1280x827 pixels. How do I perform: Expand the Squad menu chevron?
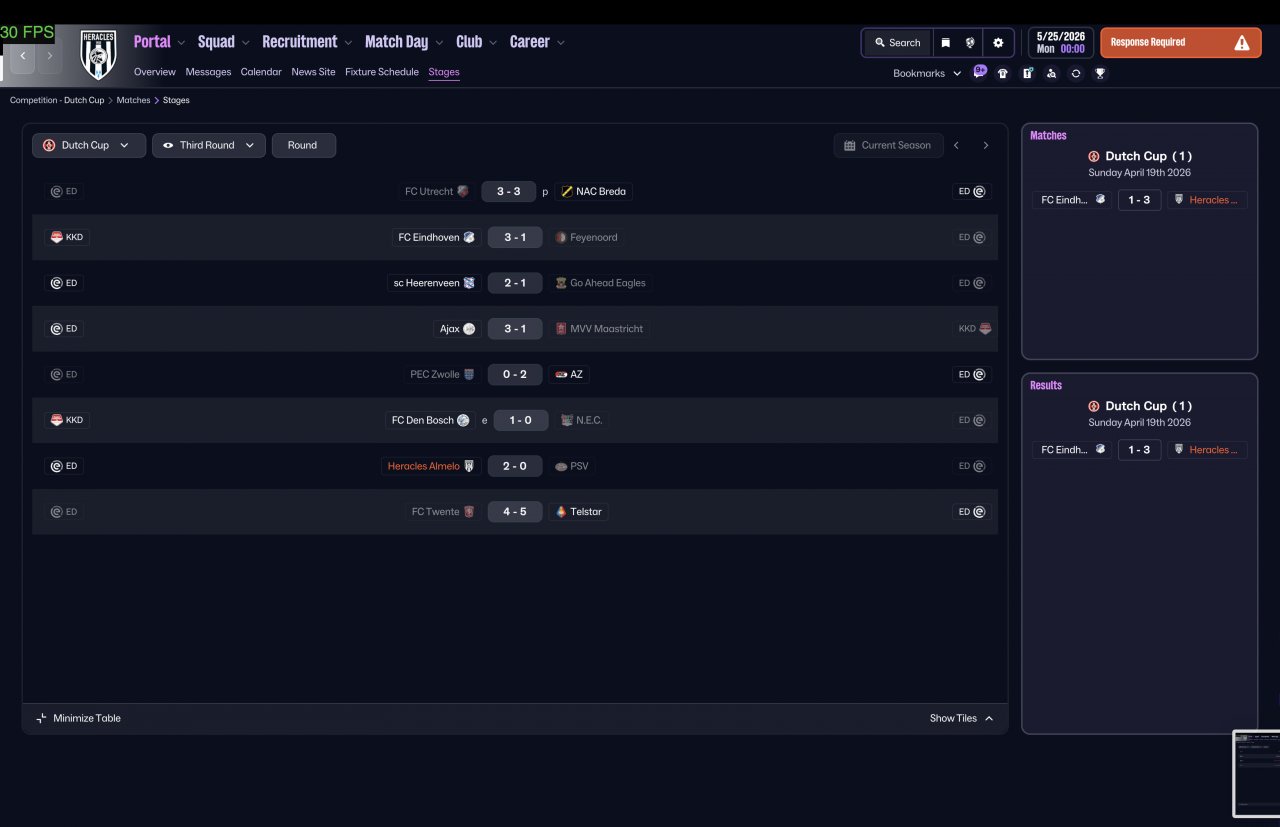pos(246,43)
